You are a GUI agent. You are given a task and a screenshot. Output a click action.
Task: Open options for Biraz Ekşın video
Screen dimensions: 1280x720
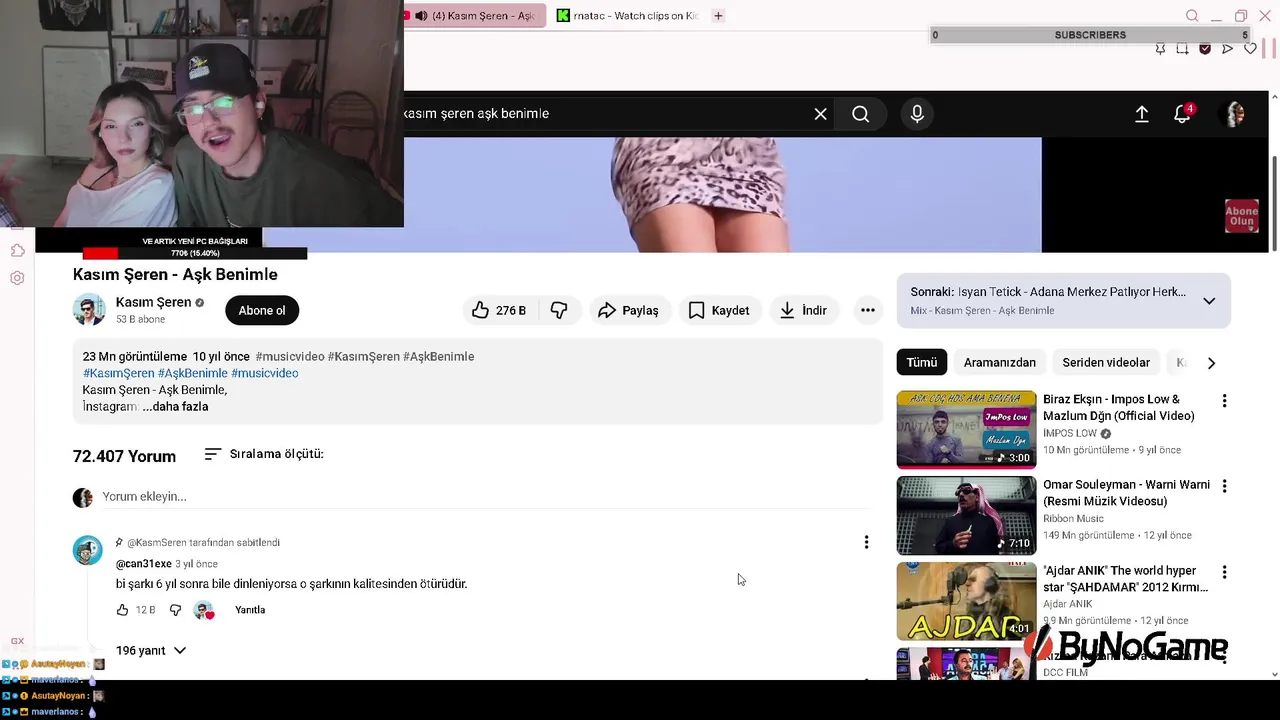tap(1224, 401)
